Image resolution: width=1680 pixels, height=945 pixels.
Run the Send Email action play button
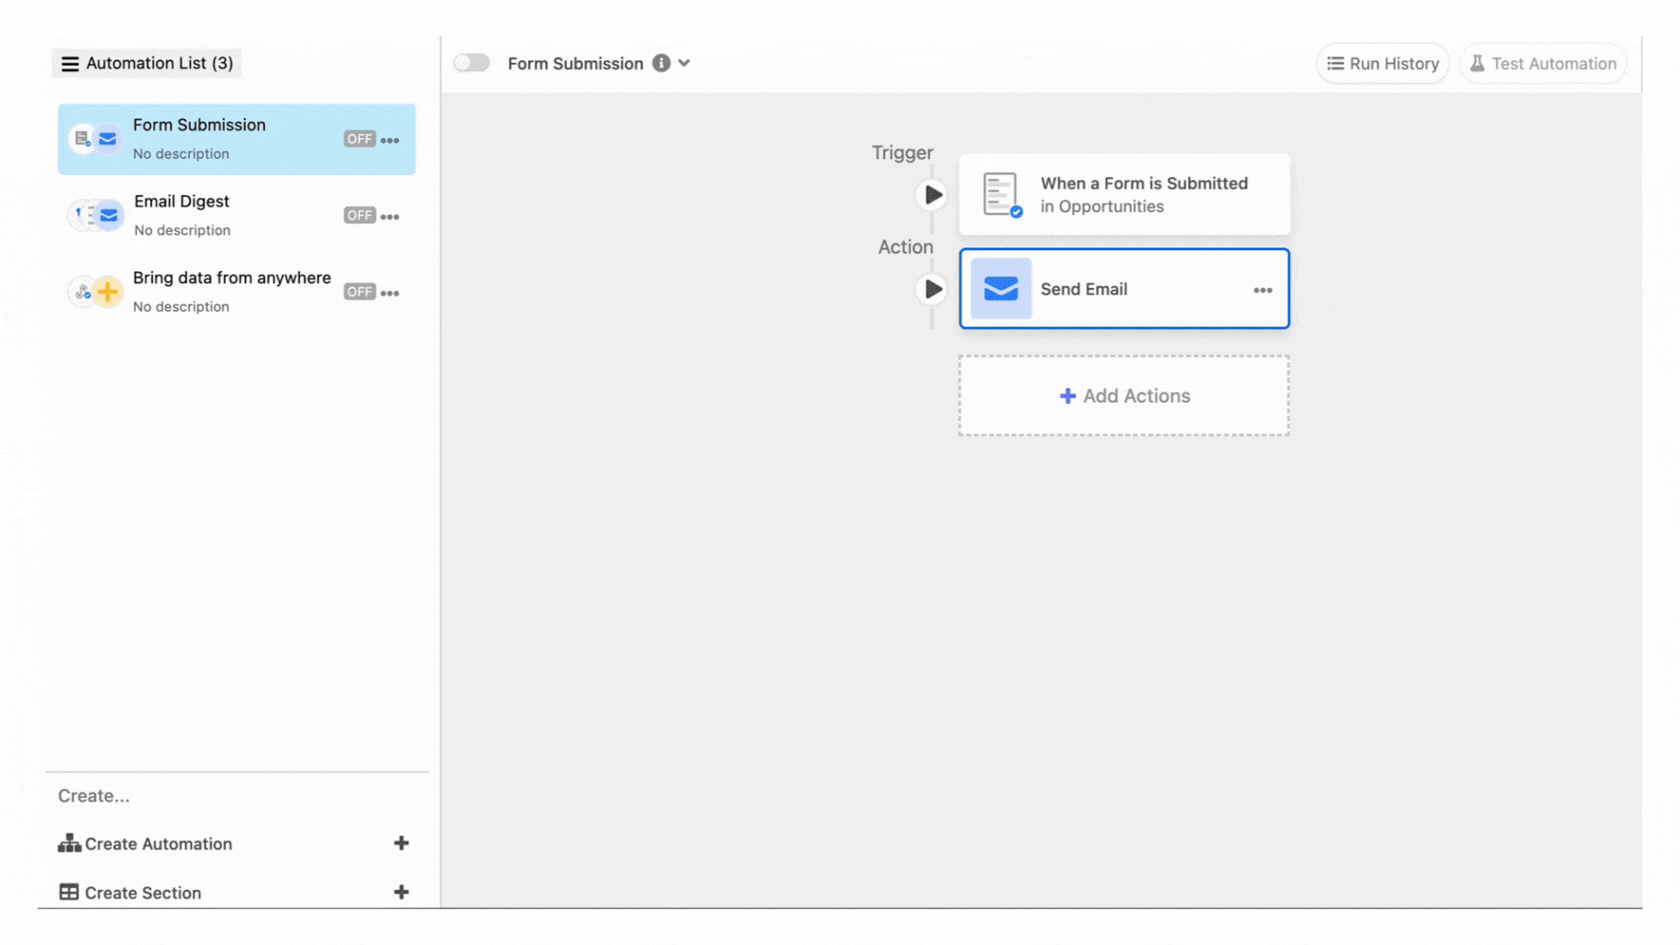click(932, 289)
